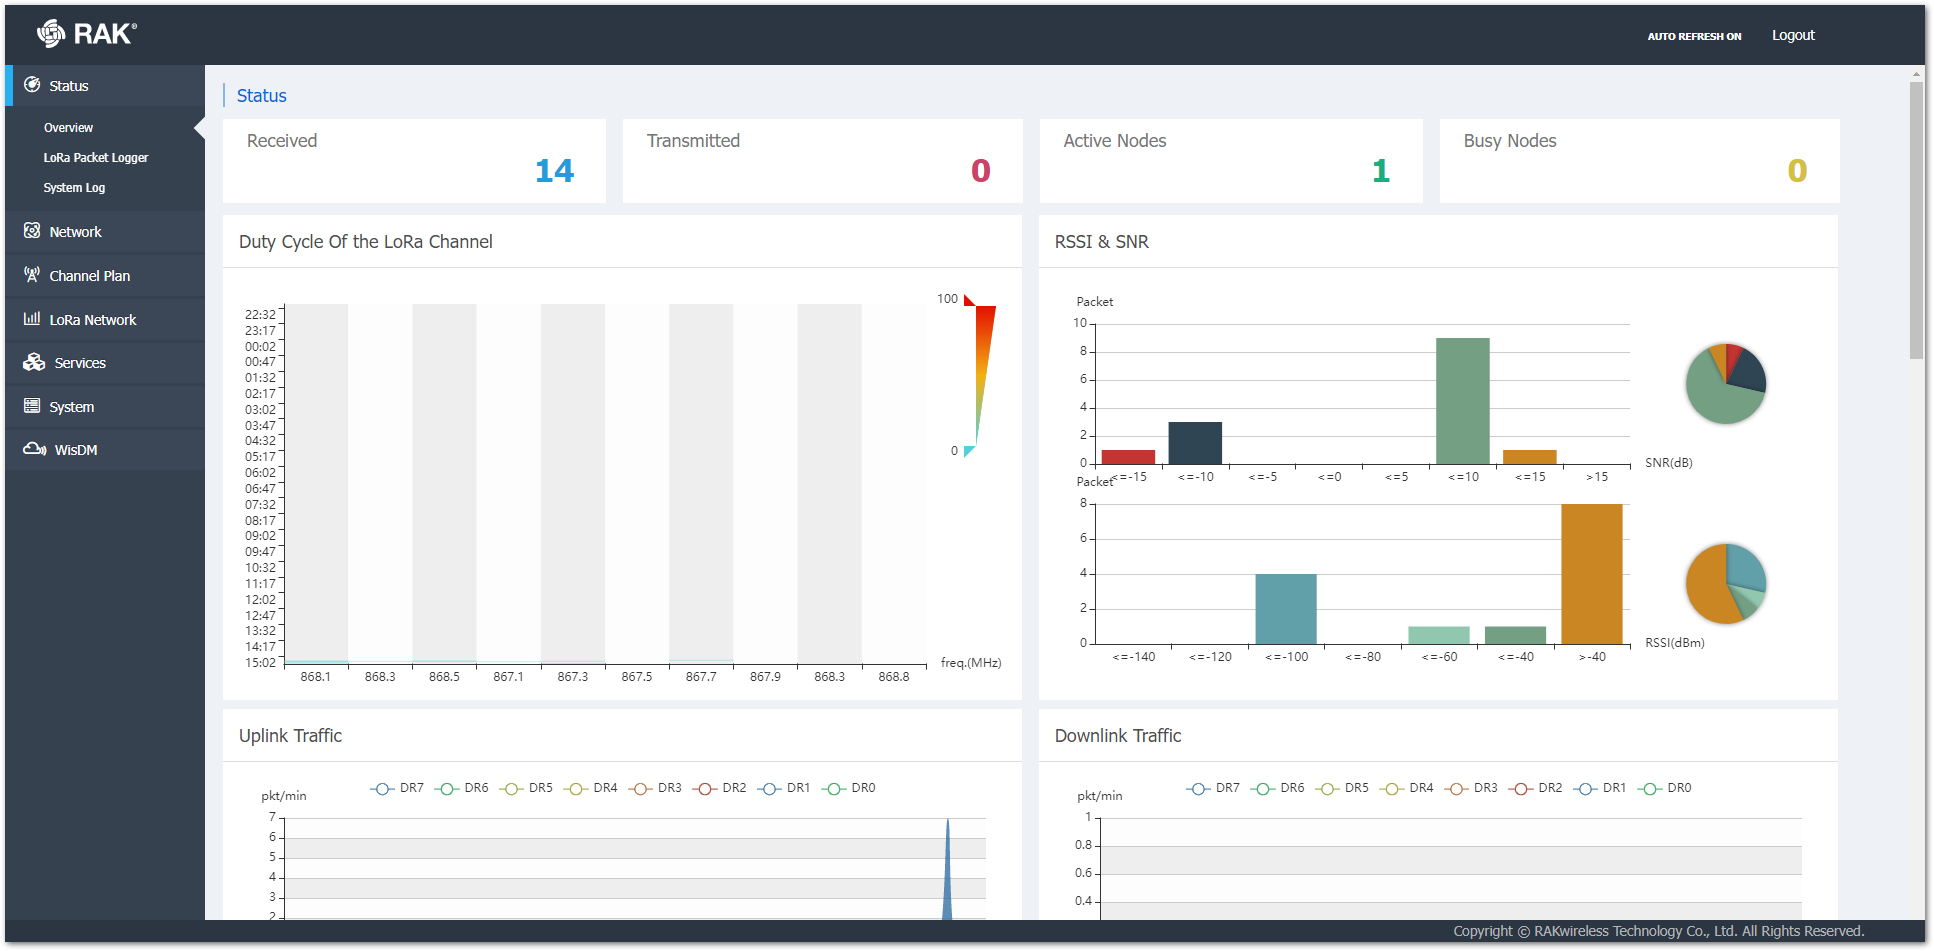Open the LoRa Packet Logger page

pos(96,158)
